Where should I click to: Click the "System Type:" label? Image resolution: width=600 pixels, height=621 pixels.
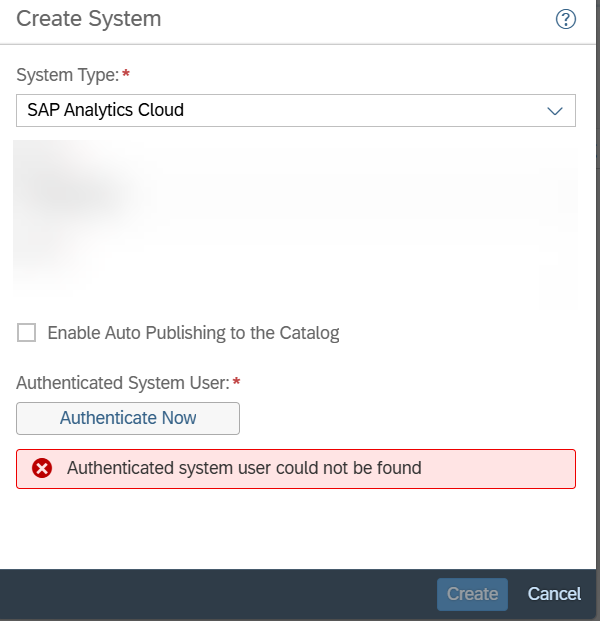click(x=68, y=75)
